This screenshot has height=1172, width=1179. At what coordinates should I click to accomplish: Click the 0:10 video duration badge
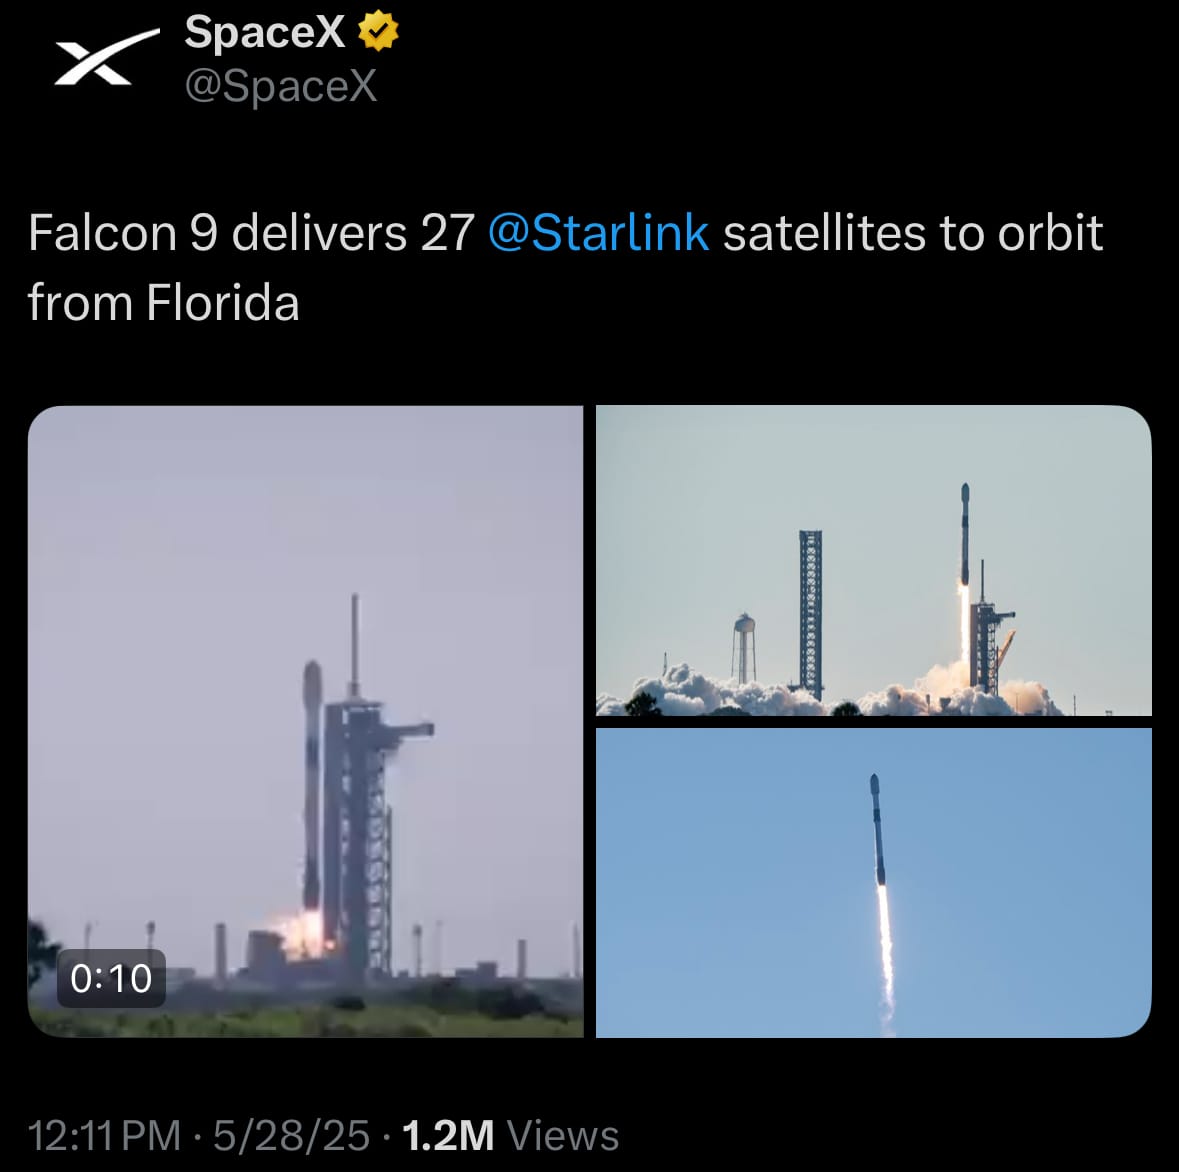coord(111,978)
